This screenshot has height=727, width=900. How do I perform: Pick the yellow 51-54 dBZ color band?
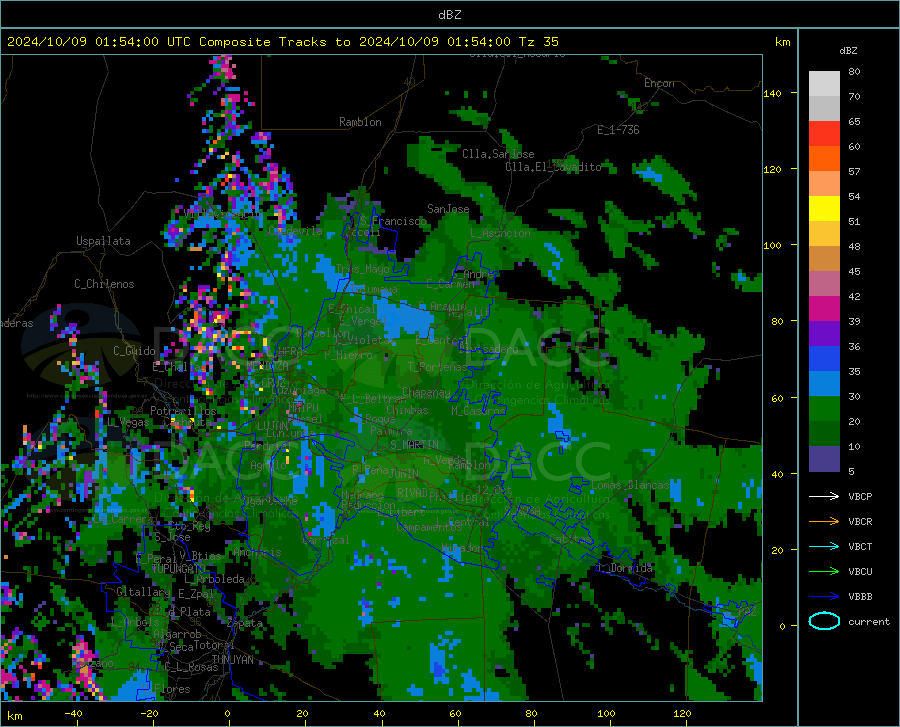[x=824, y=209]
